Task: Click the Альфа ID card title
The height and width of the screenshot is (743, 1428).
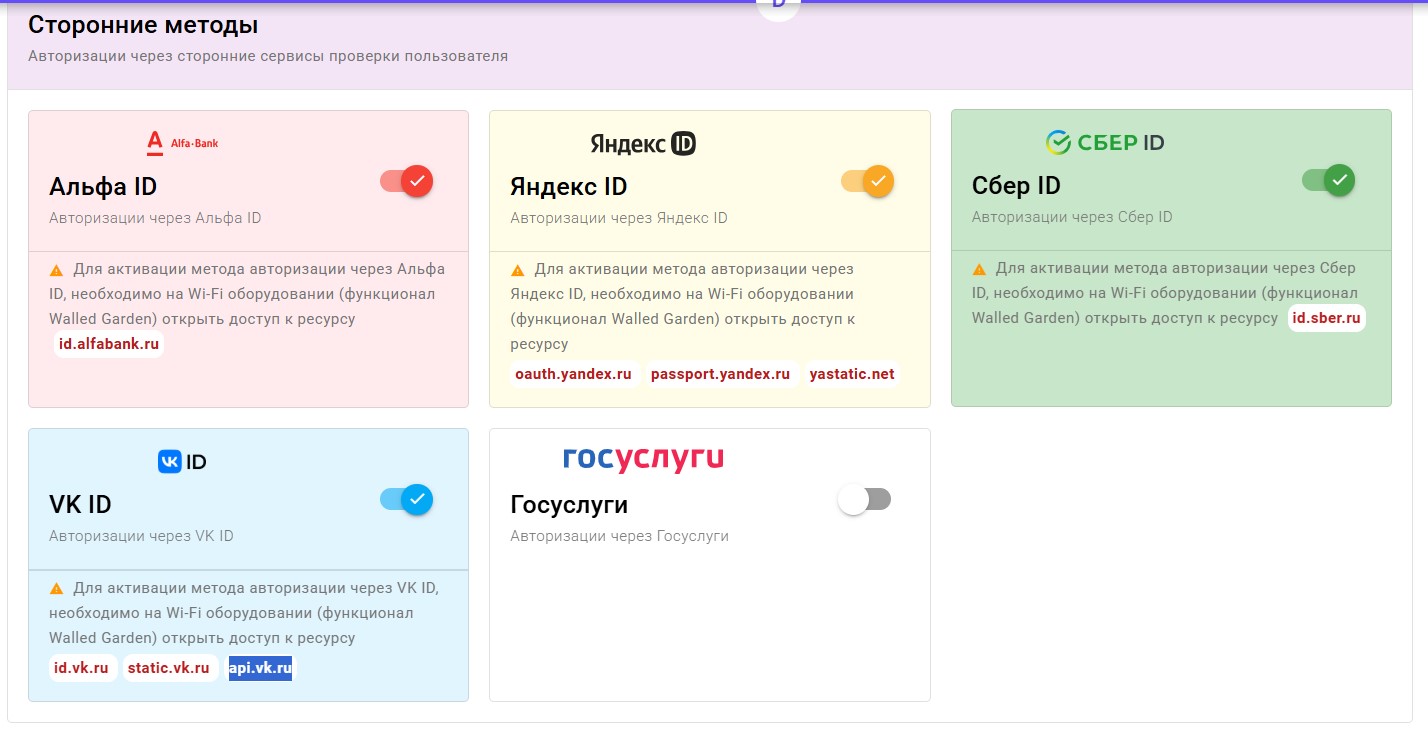Action: coord(103,187)
